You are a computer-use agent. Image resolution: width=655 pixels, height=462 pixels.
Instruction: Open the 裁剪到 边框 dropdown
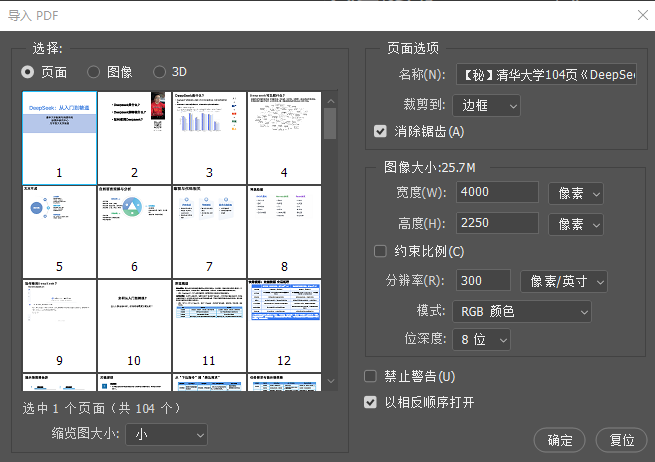pos(487,106)
